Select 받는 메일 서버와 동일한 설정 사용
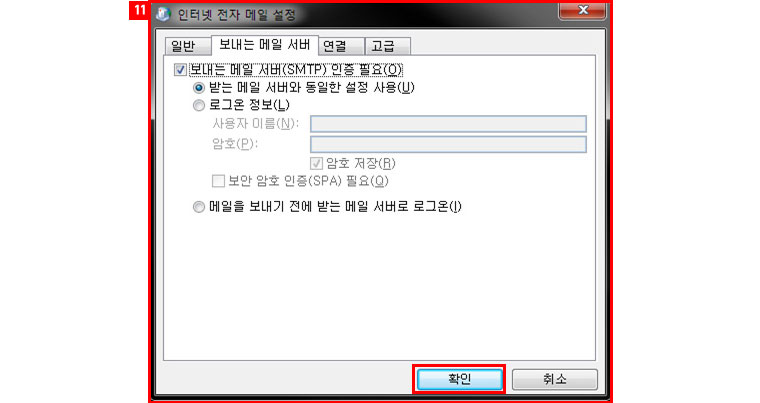This screenshot has width=760, height=403. 199,88
